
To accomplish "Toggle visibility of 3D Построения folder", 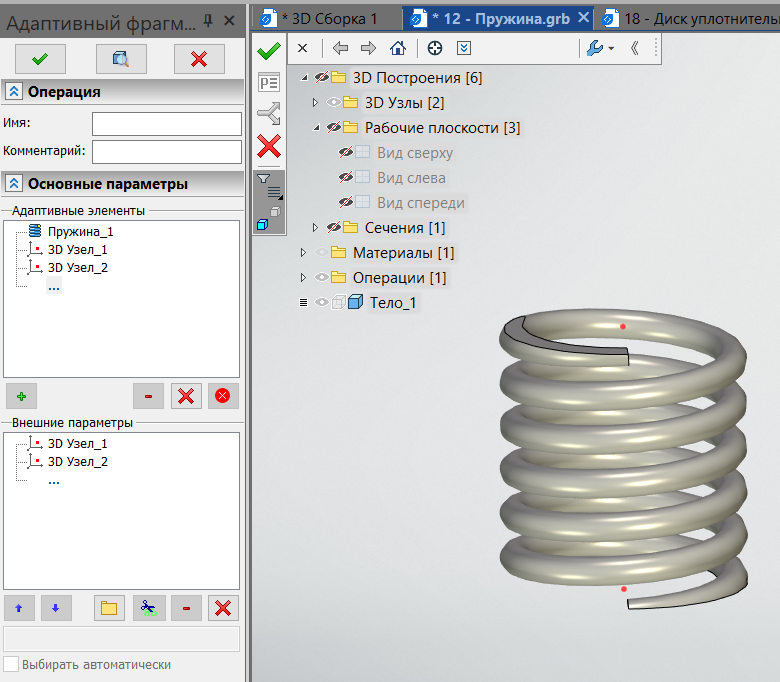I will tap(322, 77).
